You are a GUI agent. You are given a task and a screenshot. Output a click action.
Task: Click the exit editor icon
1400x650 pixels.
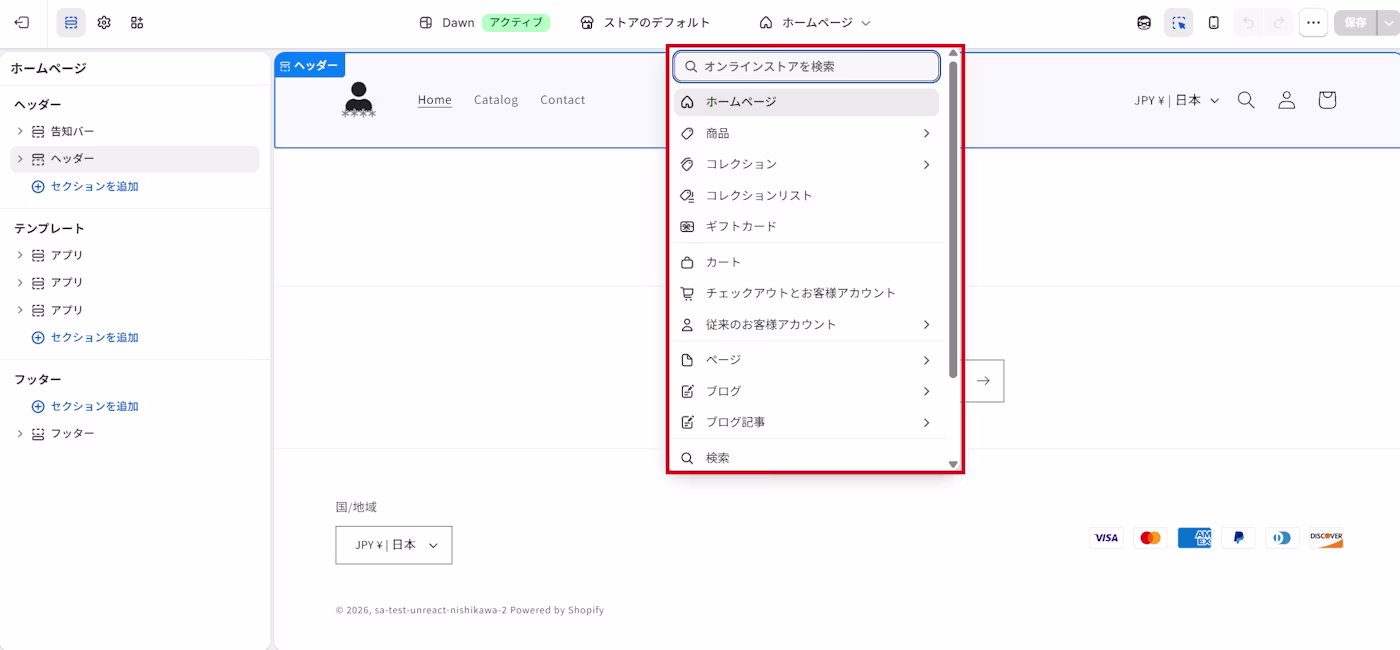22,22
